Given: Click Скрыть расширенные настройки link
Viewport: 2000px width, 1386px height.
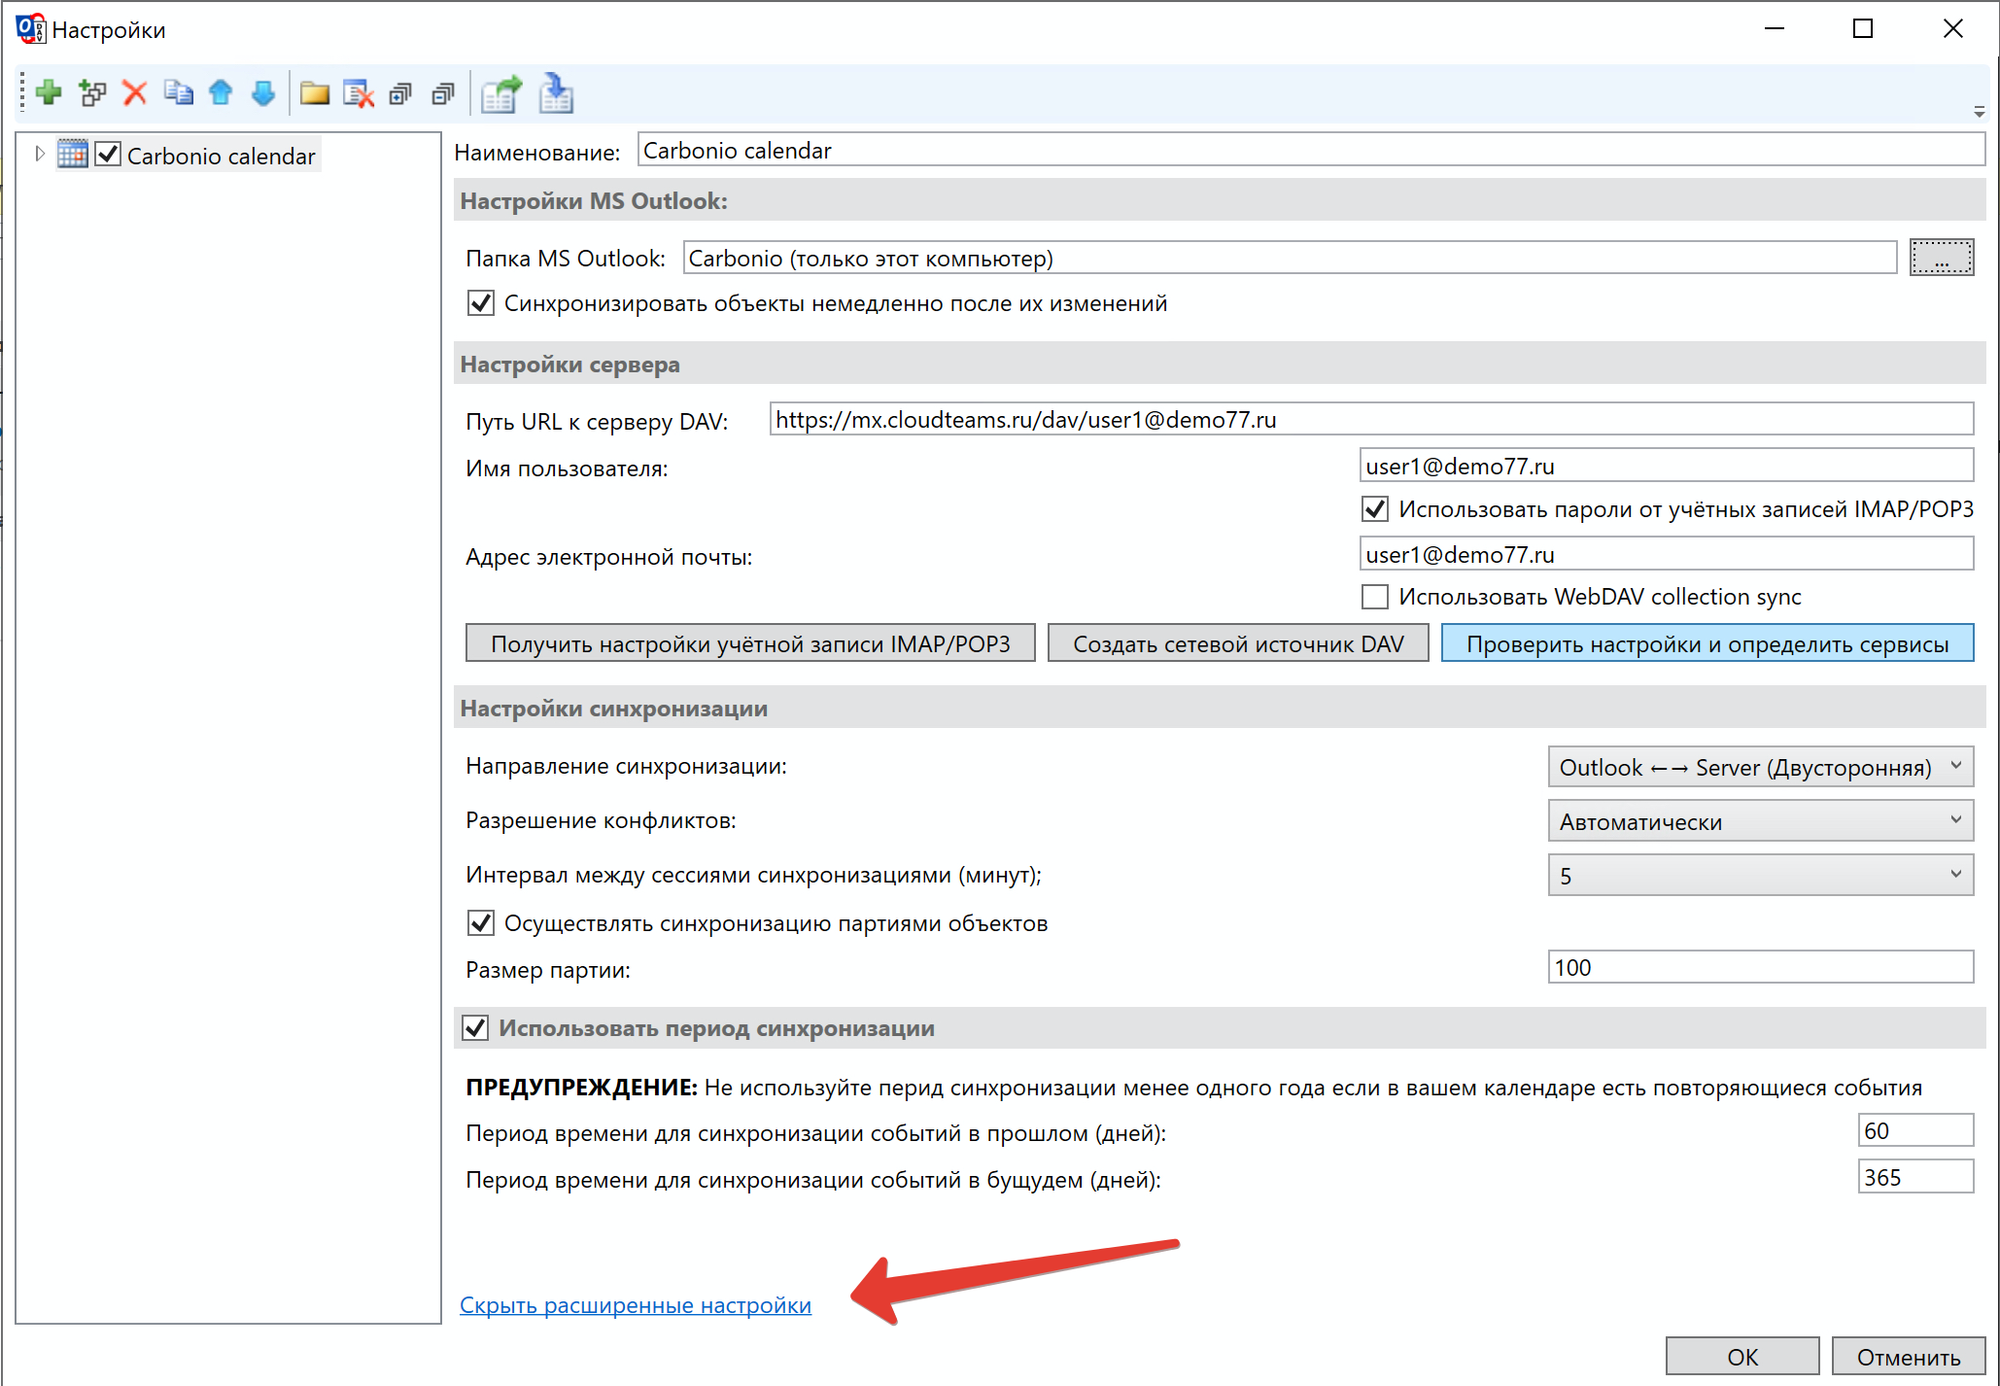Looking at the screenshot, I should [635, 1305].
